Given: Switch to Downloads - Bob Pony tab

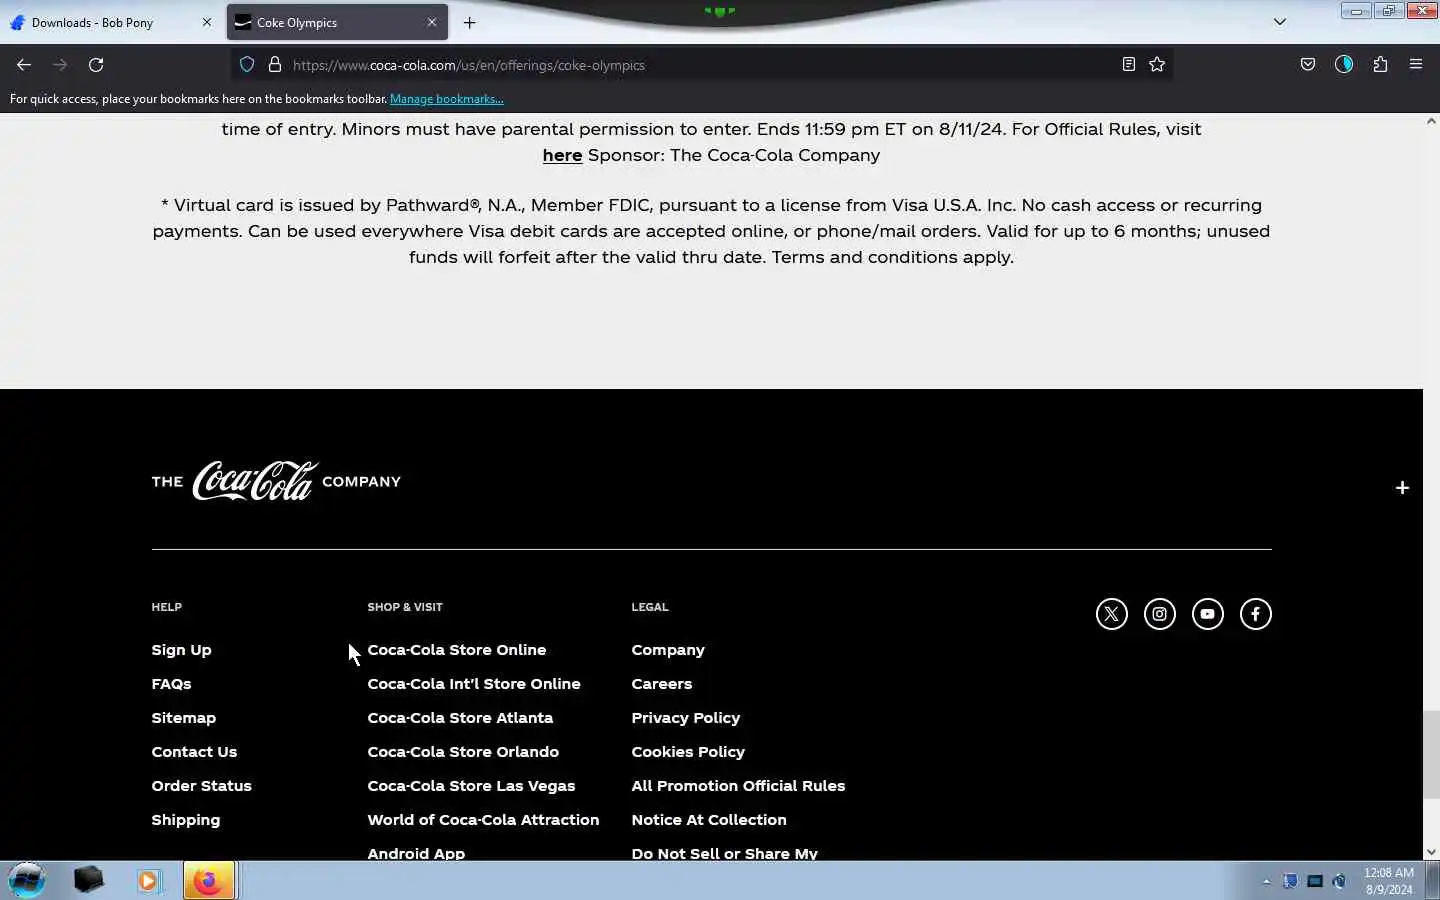Looking at the screenshot, I should [x=110, y=22].
